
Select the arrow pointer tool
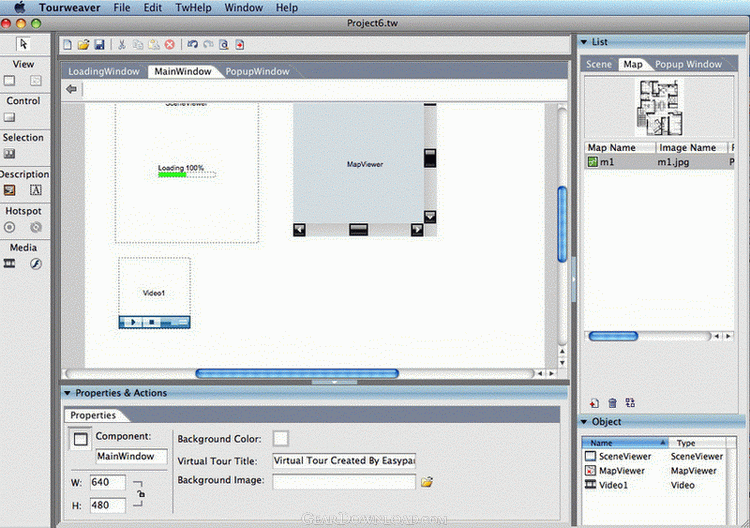22,44
